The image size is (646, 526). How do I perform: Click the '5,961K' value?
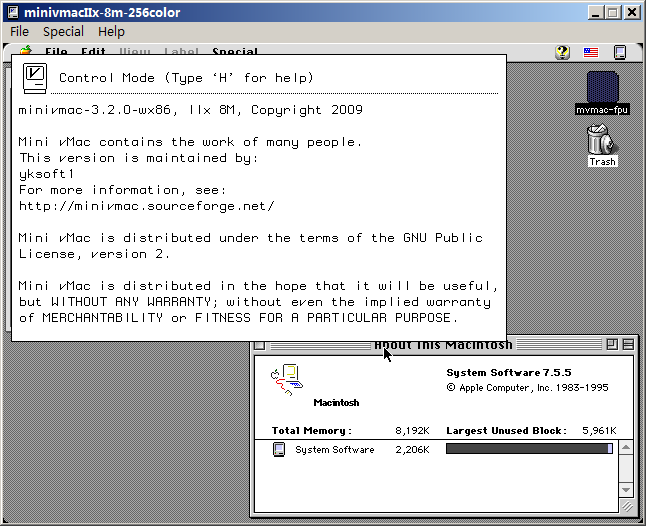point(599,431)
